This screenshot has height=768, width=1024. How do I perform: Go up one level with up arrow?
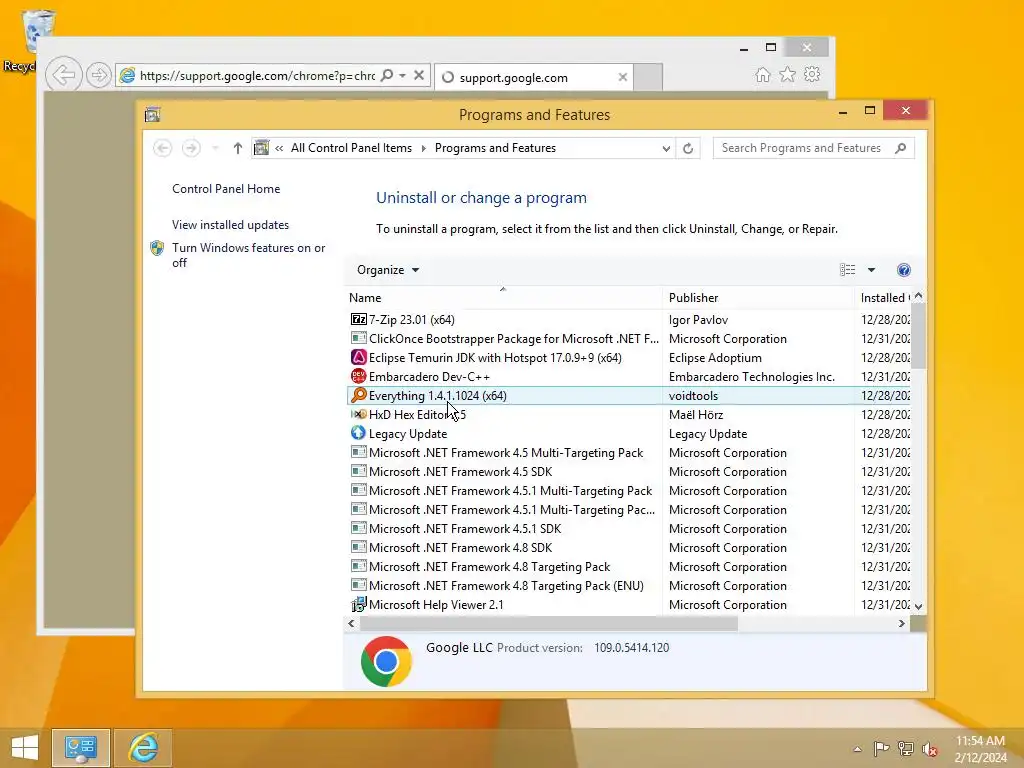238,148
